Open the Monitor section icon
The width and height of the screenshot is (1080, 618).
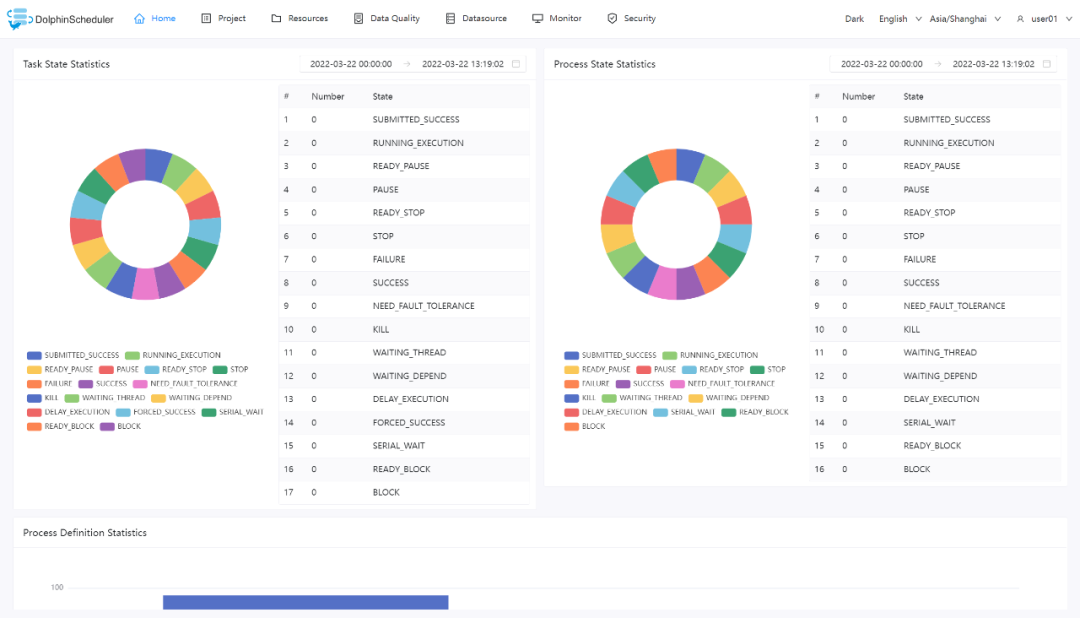[x=537, y=18]
